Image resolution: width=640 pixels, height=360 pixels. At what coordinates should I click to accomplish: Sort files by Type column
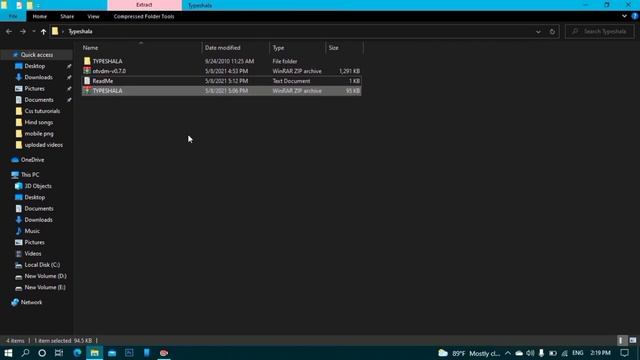(x=297, y=48)
